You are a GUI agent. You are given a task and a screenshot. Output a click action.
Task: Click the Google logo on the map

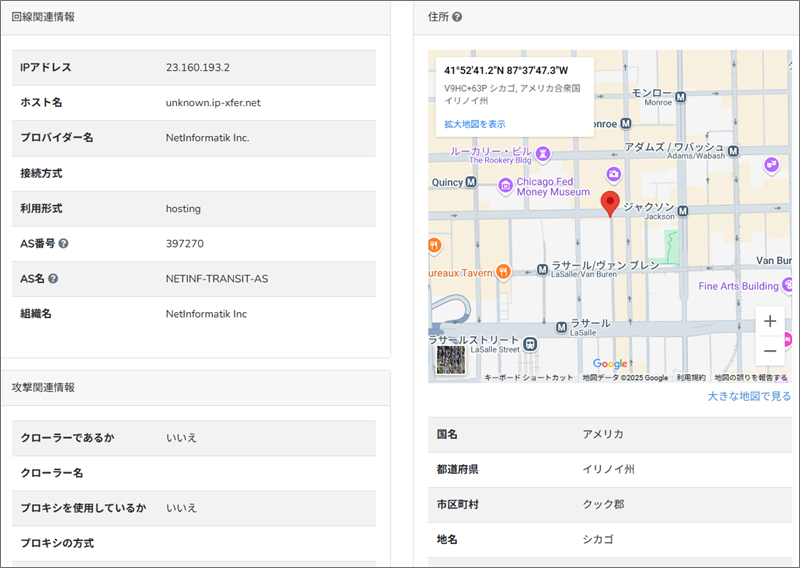click(610, 363)
